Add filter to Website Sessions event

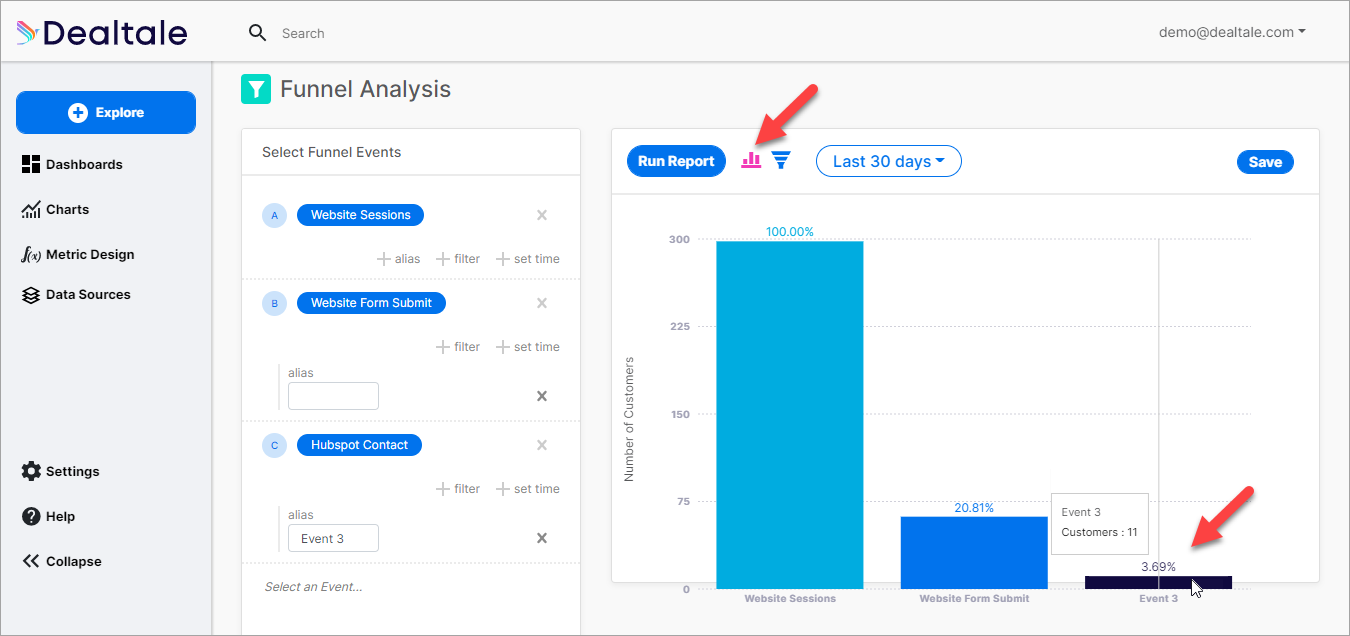coord(458,259)
